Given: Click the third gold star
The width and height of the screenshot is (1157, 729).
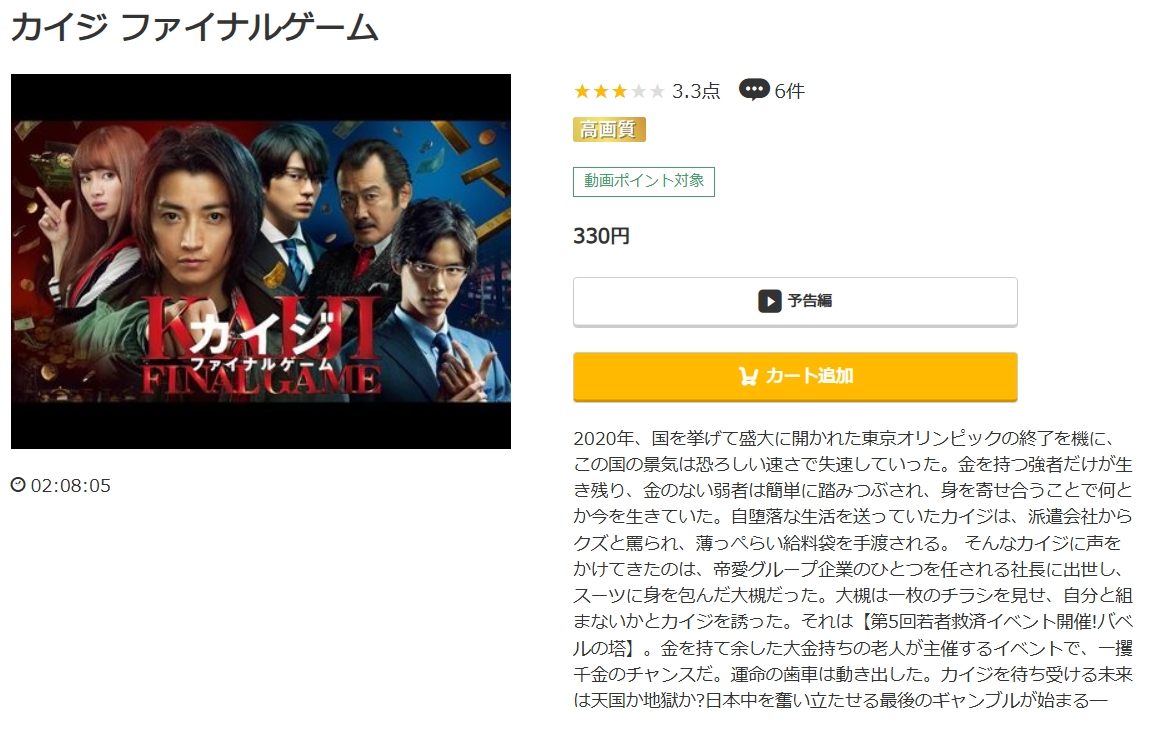Looking at the screenshot, I should pos(620,91).
